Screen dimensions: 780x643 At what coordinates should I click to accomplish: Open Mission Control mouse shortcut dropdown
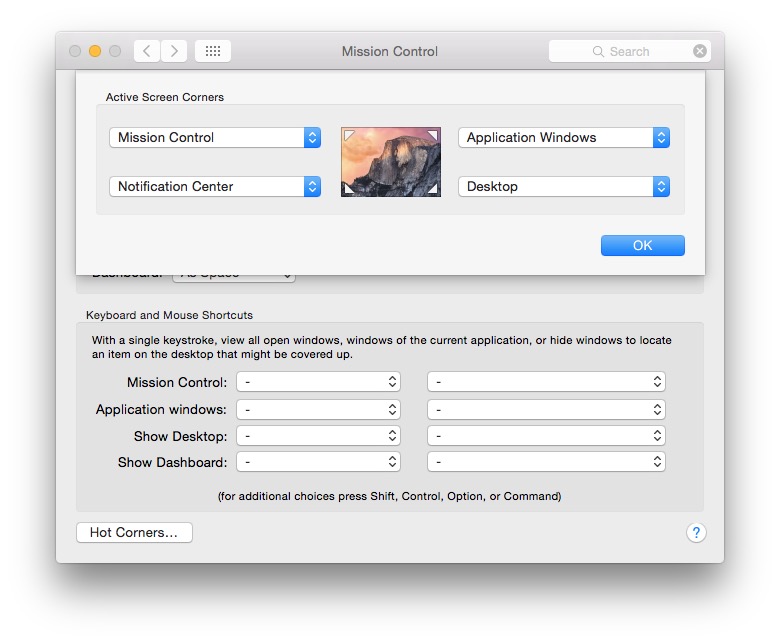[546, 382]
